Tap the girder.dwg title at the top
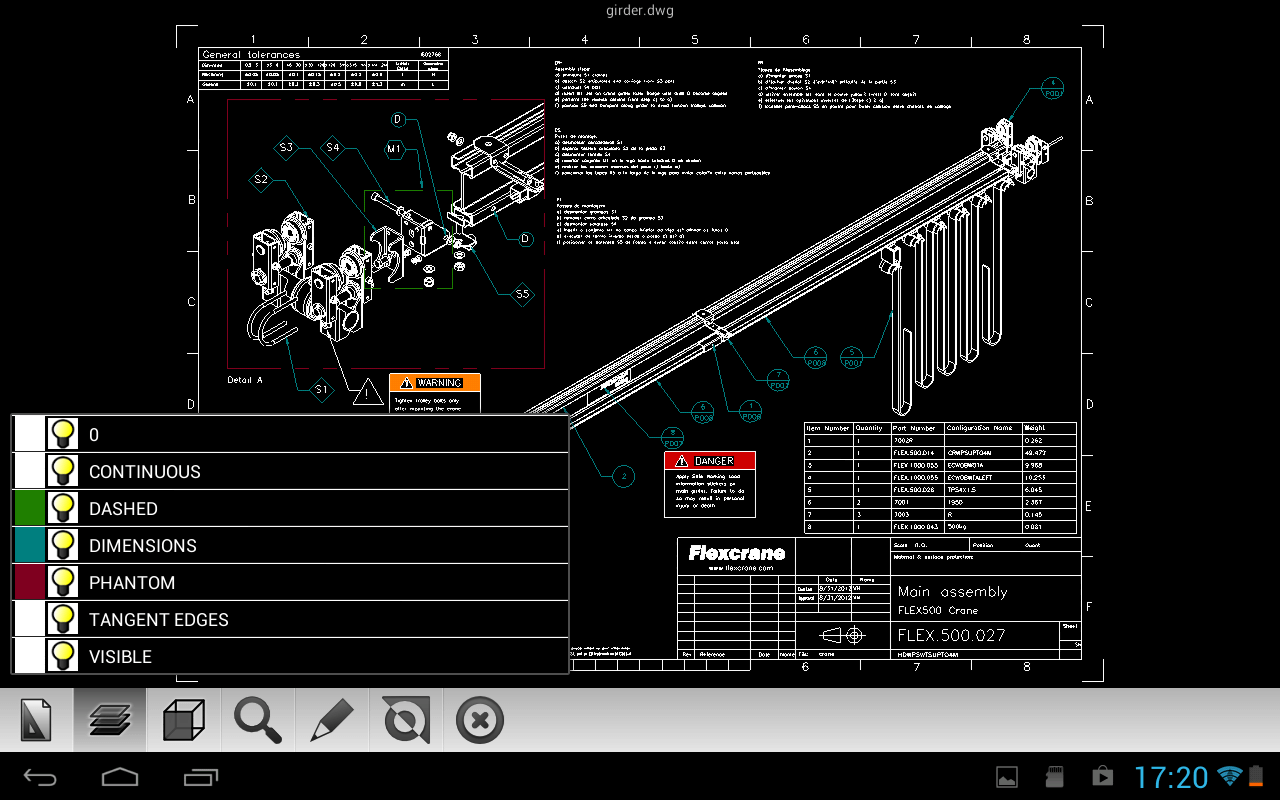The width and height of the screenshot is (1280, 800). [639, 10]
